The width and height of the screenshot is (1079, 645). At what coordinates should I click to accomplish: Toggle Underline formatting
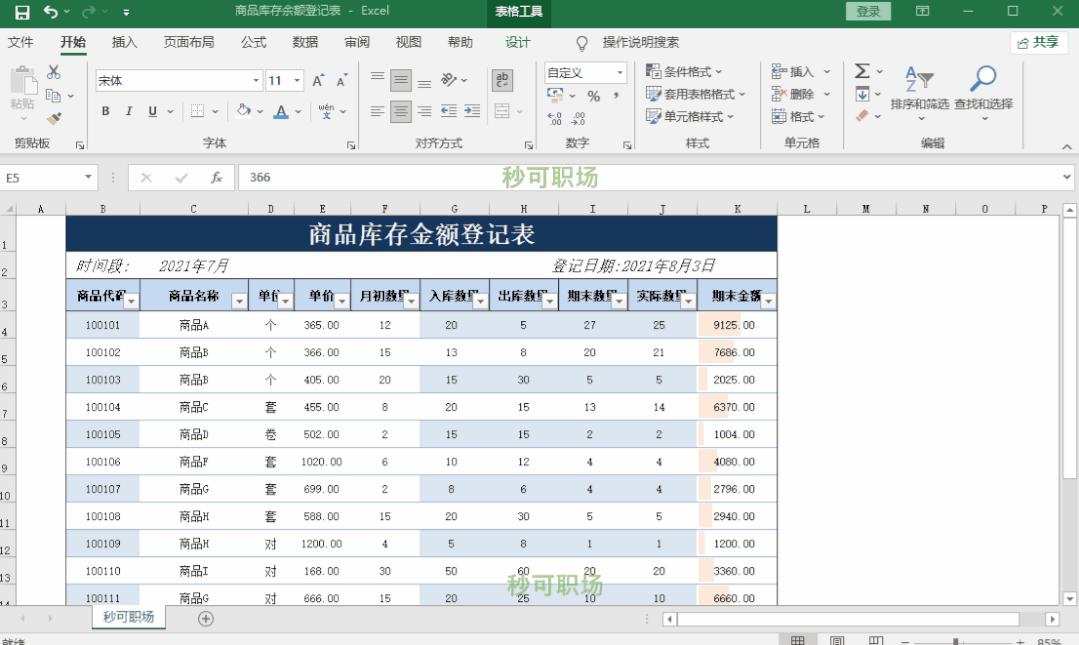click(x=152, y=111)
